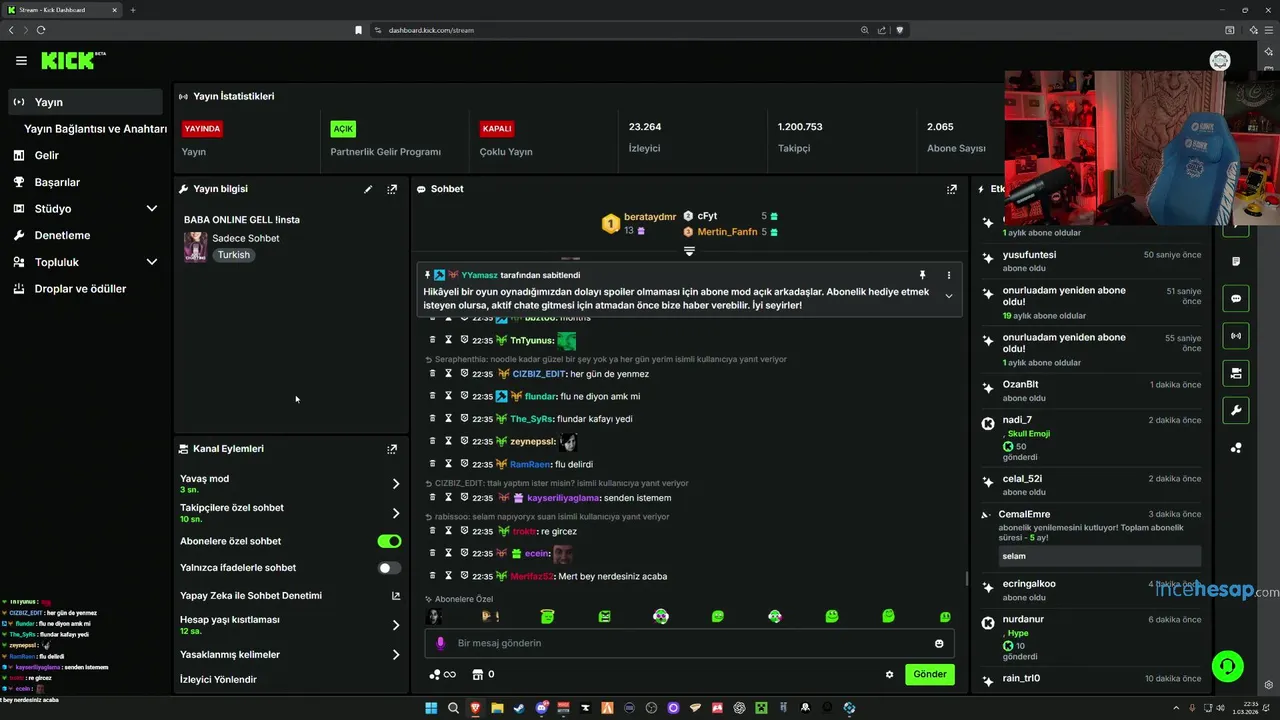The image size is (1280, 720).
Task: Click the Sadece Sohbet category
Action: (246, 238)
